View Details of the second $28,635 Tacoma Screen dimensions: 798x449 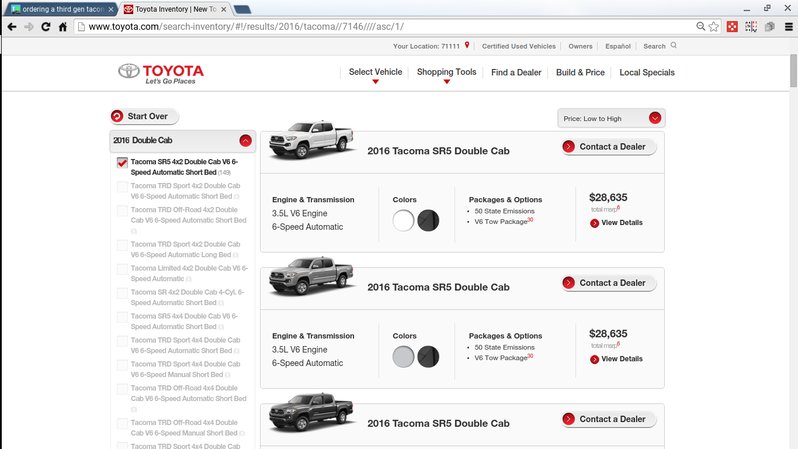tap(616, 359)
